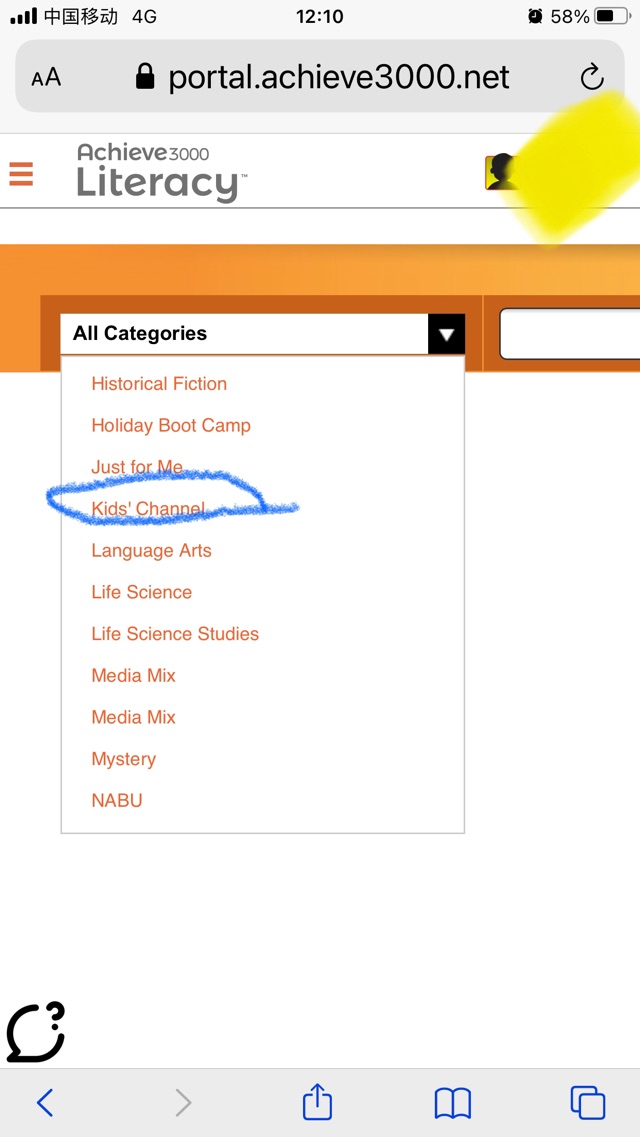
Task: Choose Holiday Boot Camp category
Action: (171, 425)
